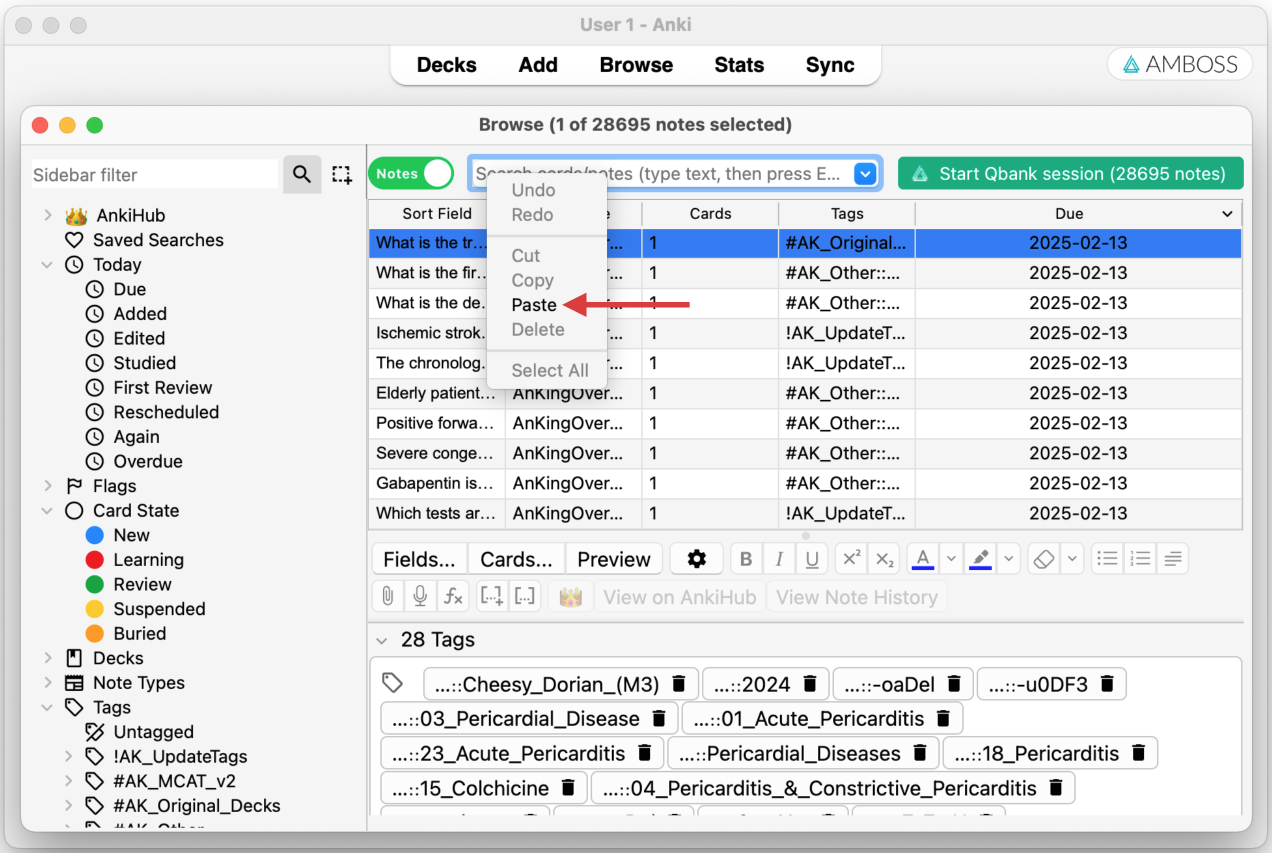
Task: Open highlight color options dropdown arrow
Action: click(x=1009, y=559)
